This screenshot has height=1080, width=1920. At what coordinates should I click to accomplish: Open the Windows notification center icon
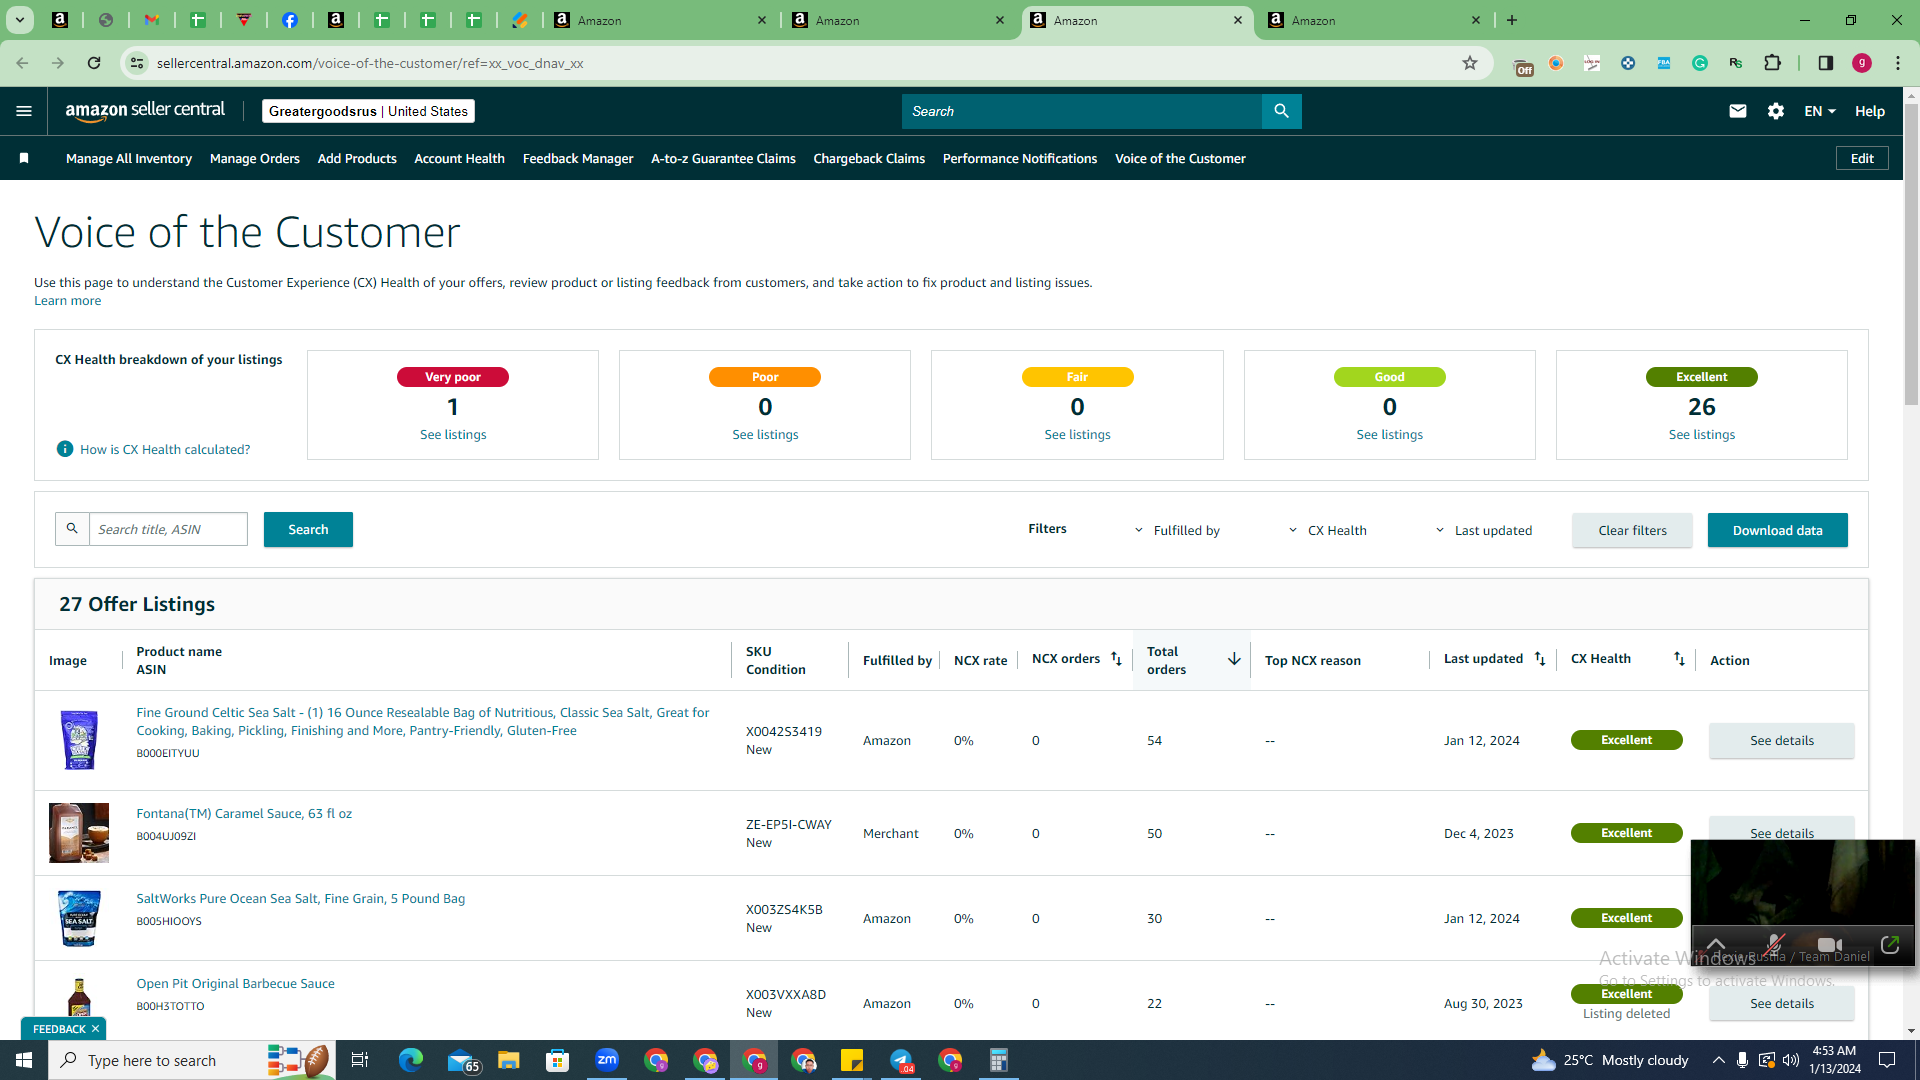[1887, 1060]
